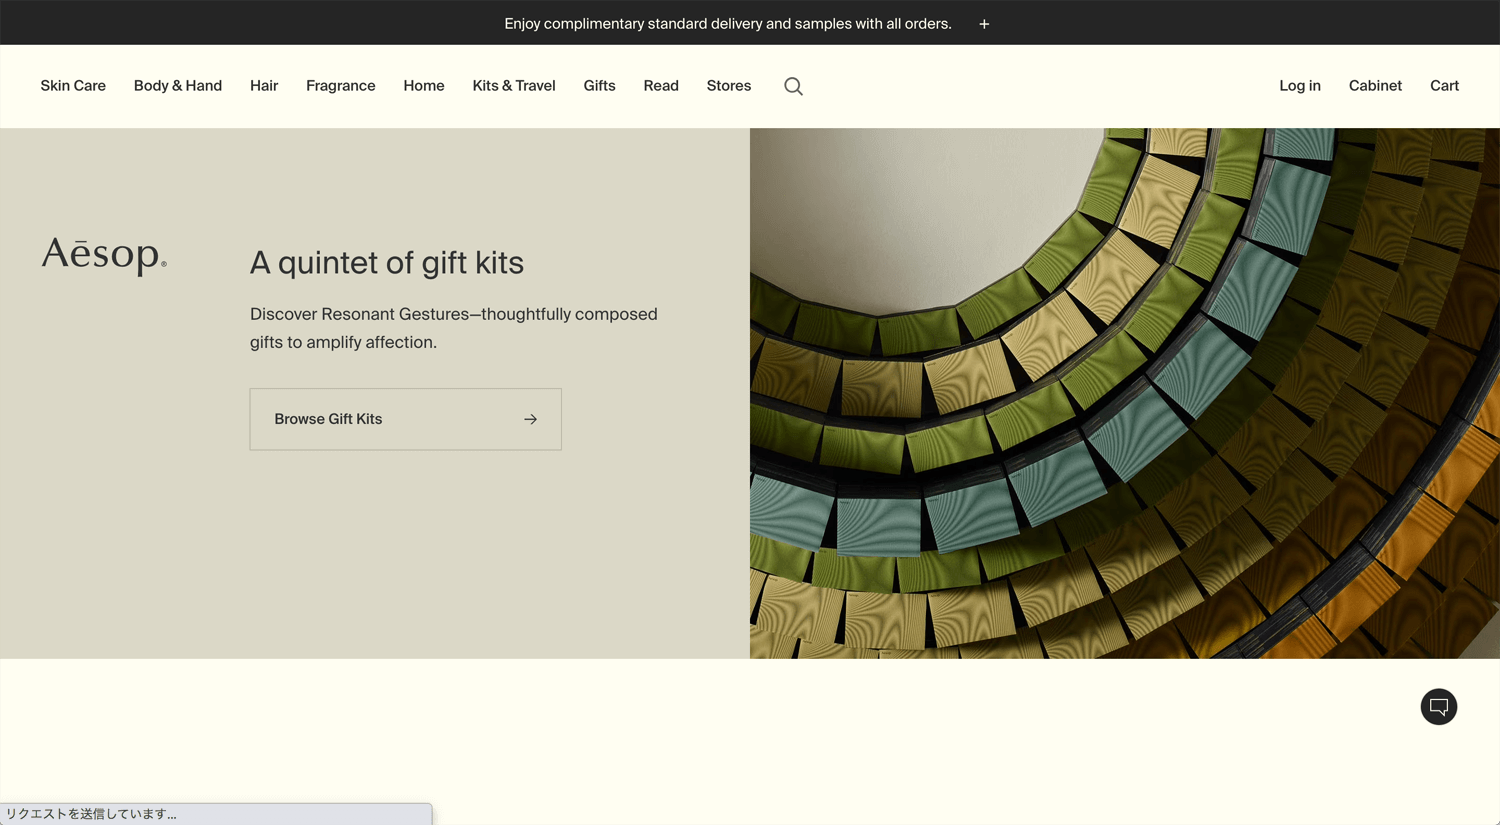1500x825 pixels.
Task: Click the Log in link
Action: (1300, 86)
